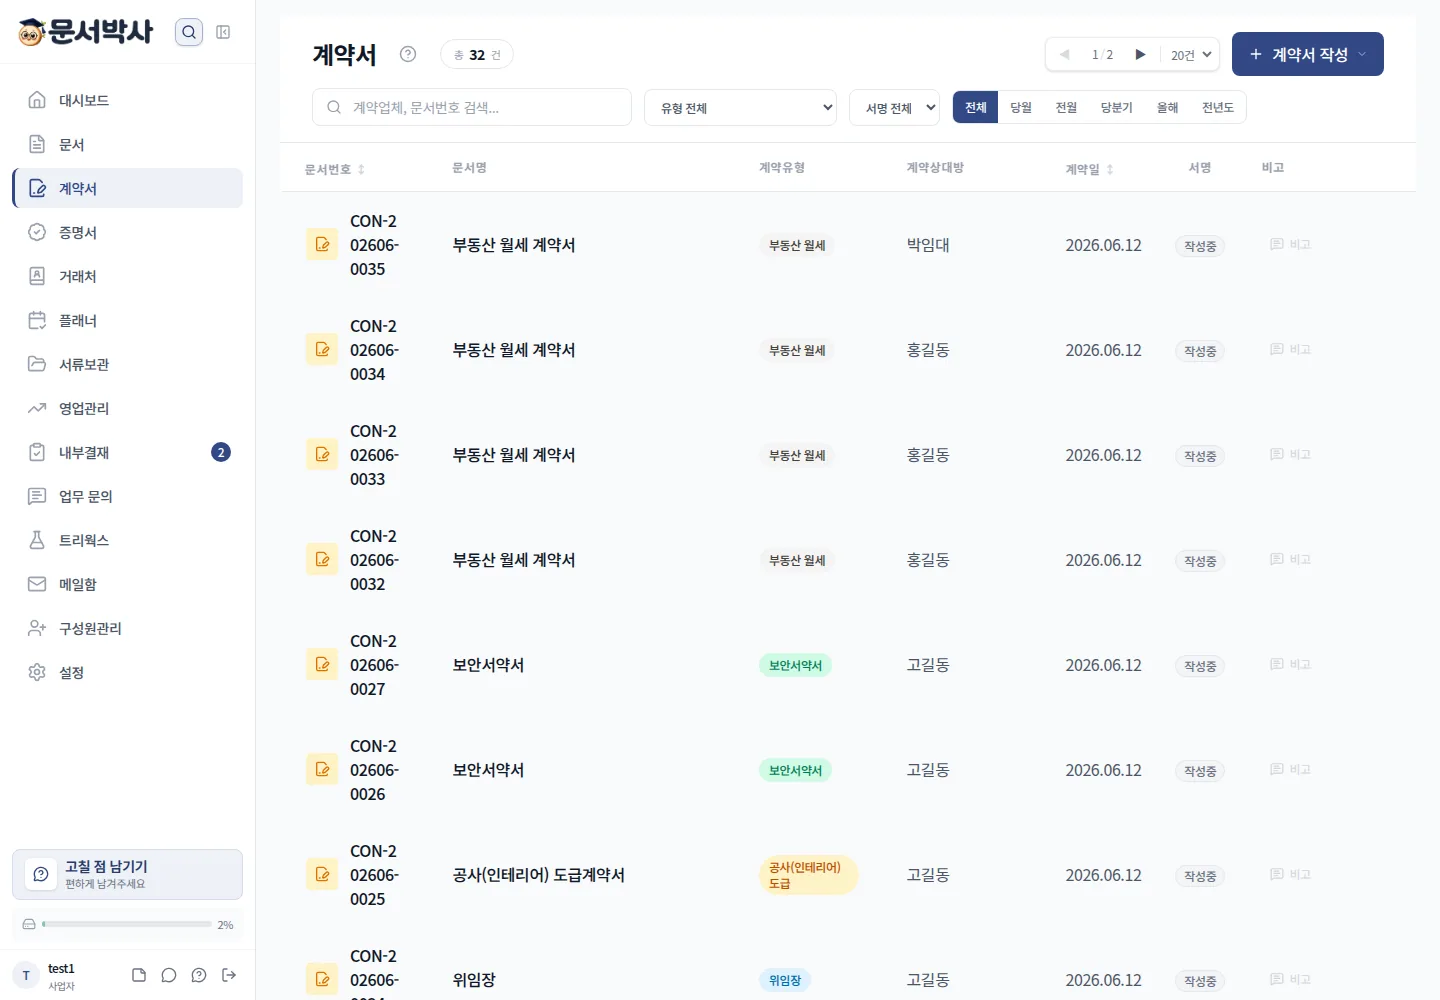Collapse the sidebar with the panel toggle icon
This screenshot has width=1440, height=1000.
[x=223, y=32]
